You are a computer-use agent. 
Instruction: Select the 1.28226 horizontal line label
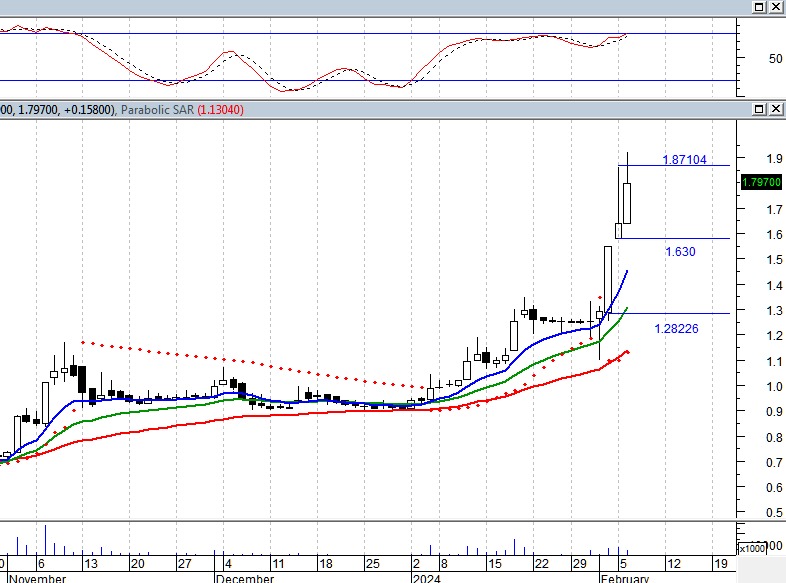tap(677, 328)
